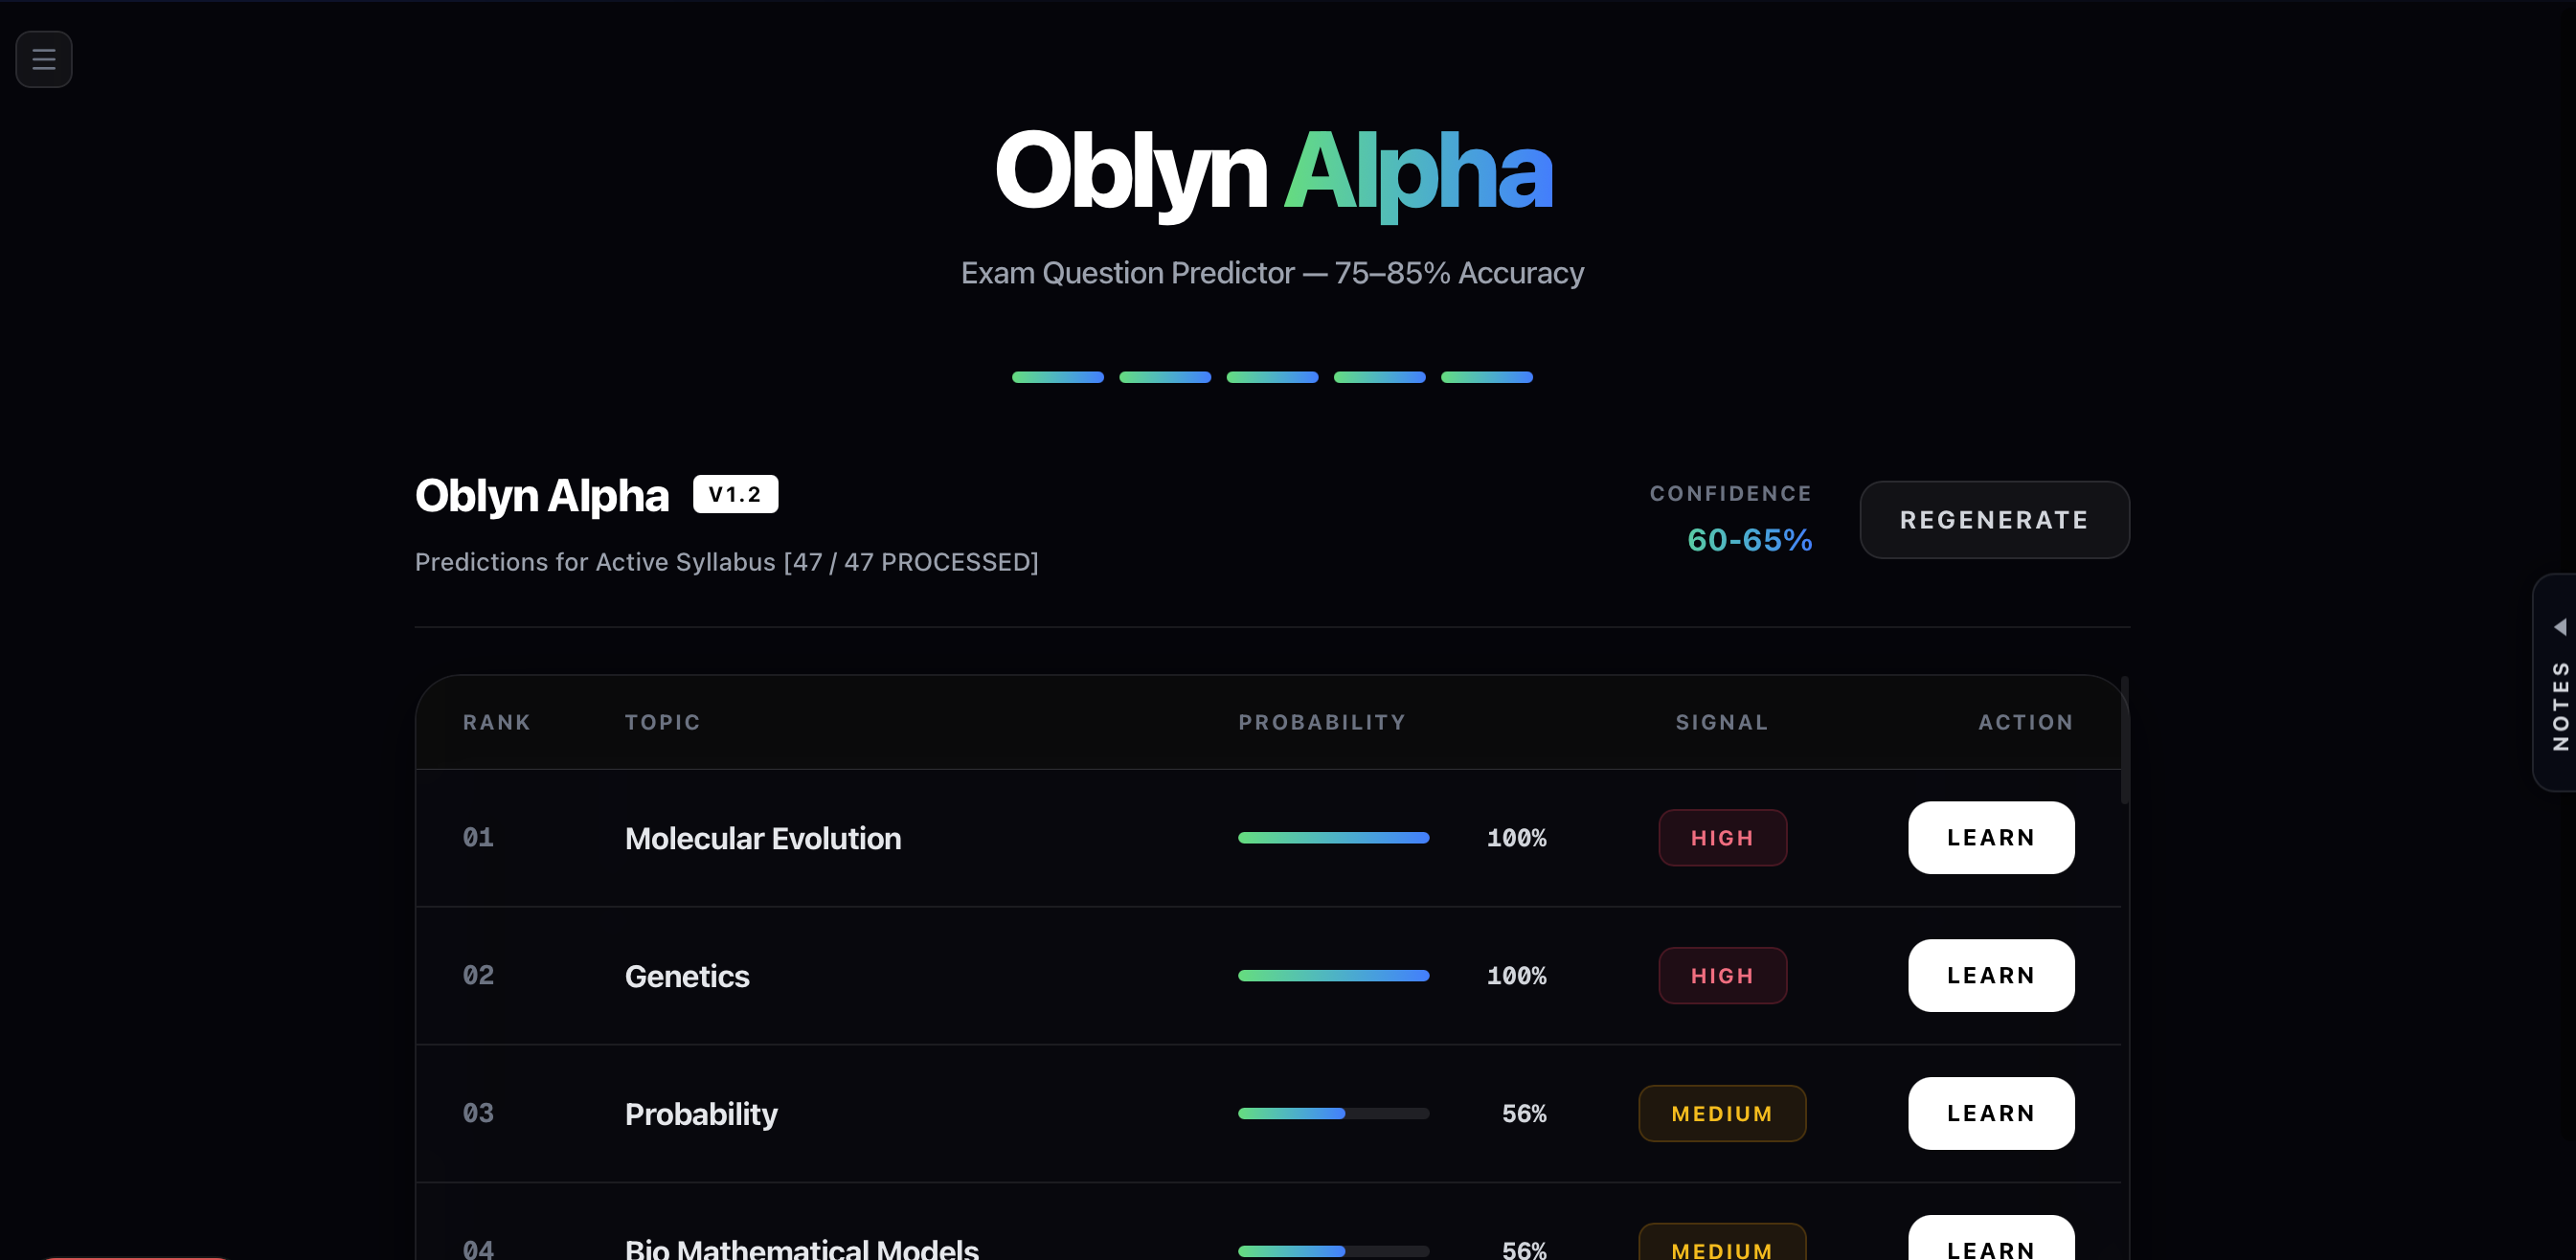This screenshot has width=2576, height=1260.
Task: Select the HIGH signal badge for Genetics
Action: point(1722,975)
